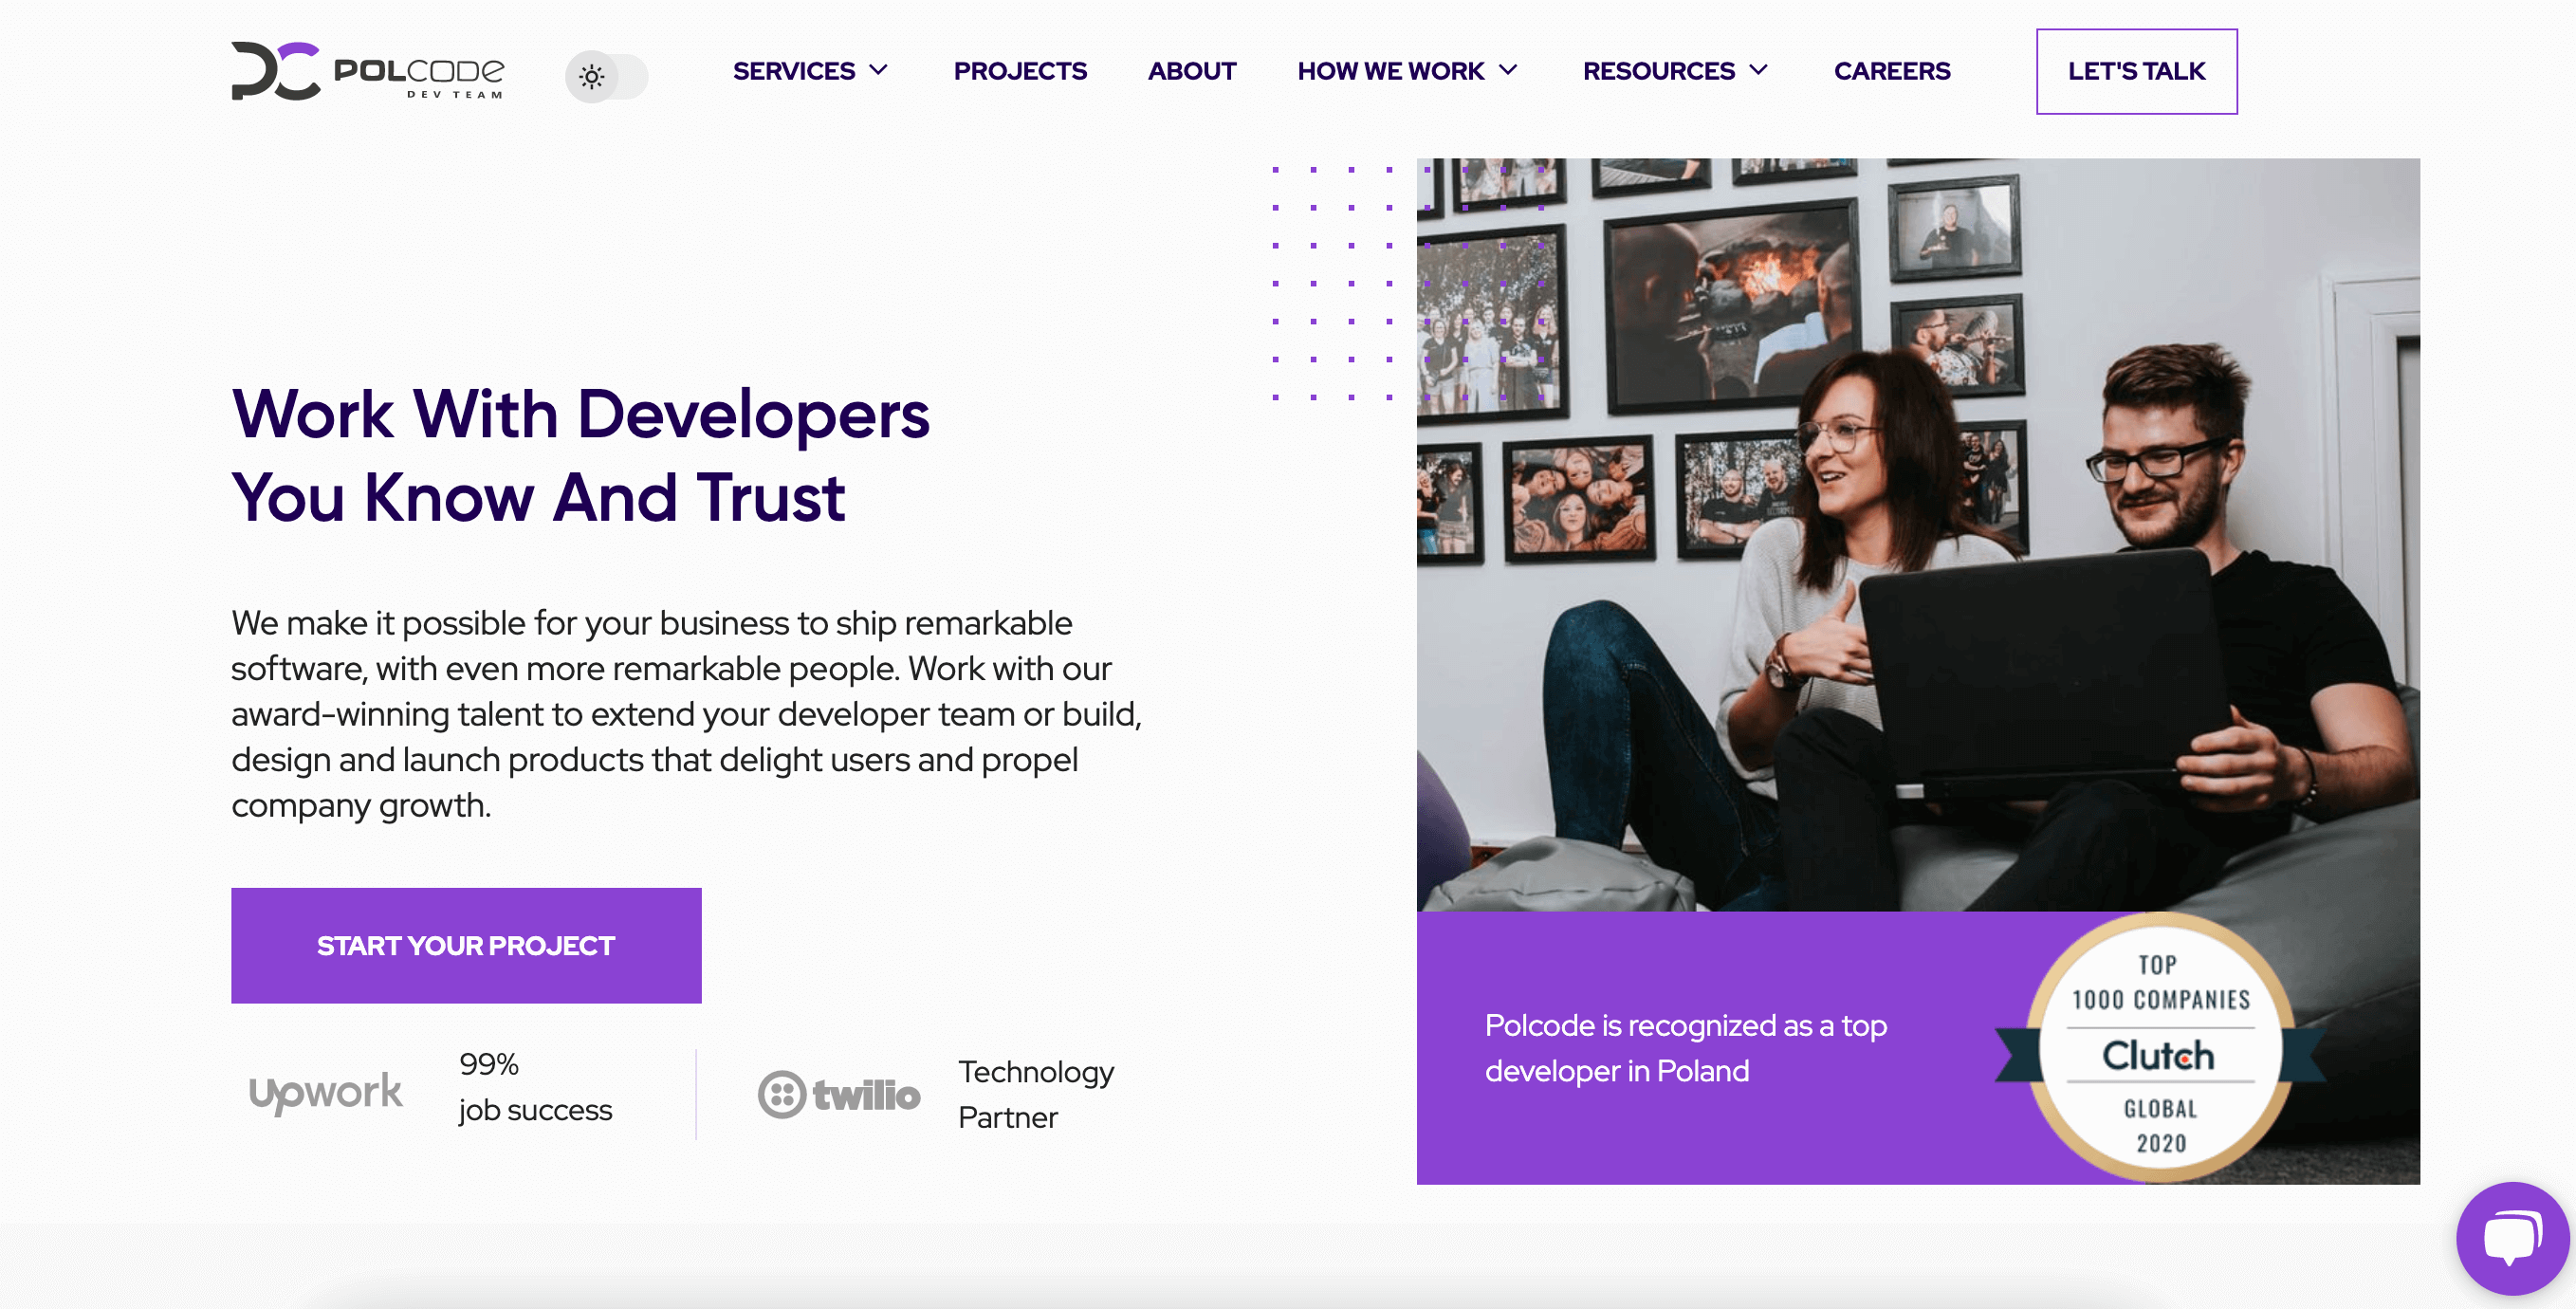Click the Twilio Technology Partner icon

(839, 1092)
